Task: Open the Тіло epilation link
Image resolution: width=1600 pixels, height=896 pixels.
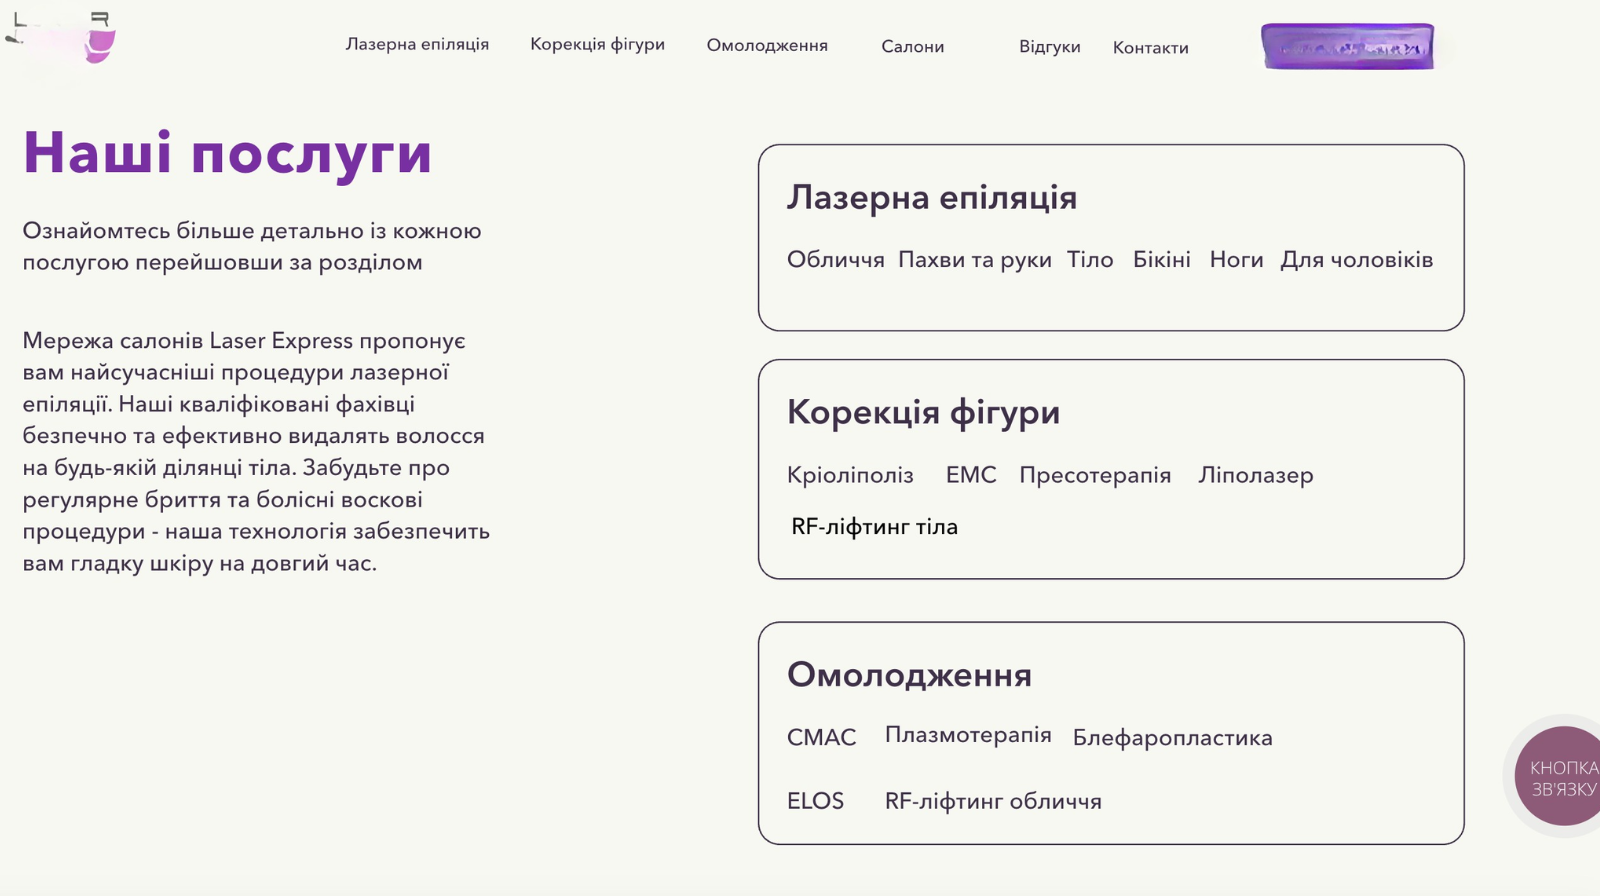Action: (x=1089, y=260)
